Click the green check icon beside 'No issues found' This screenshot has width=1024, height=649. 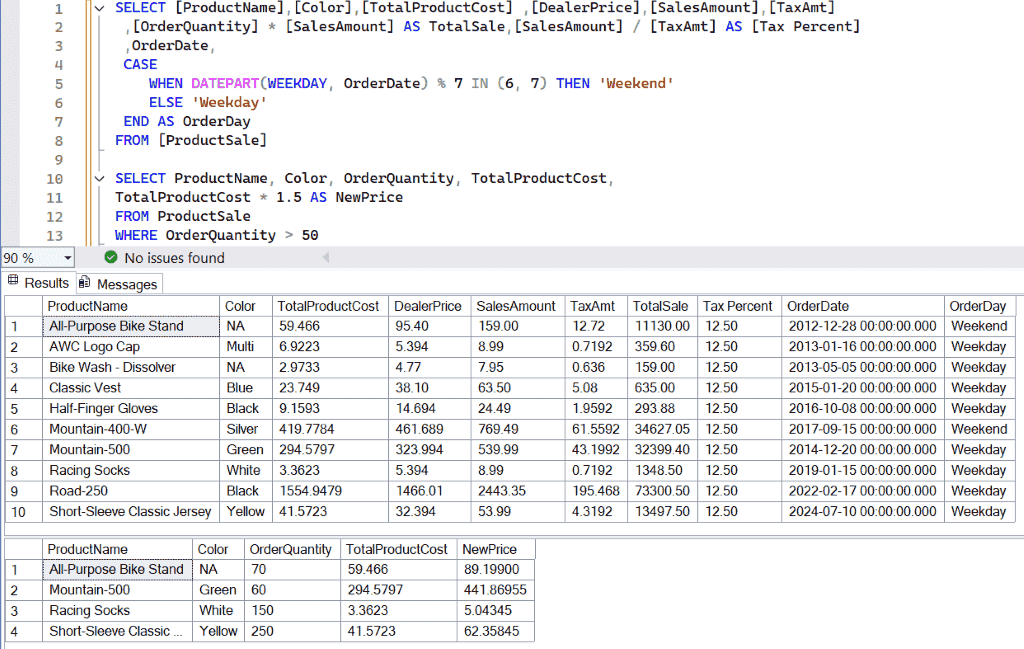click(110, 257)
